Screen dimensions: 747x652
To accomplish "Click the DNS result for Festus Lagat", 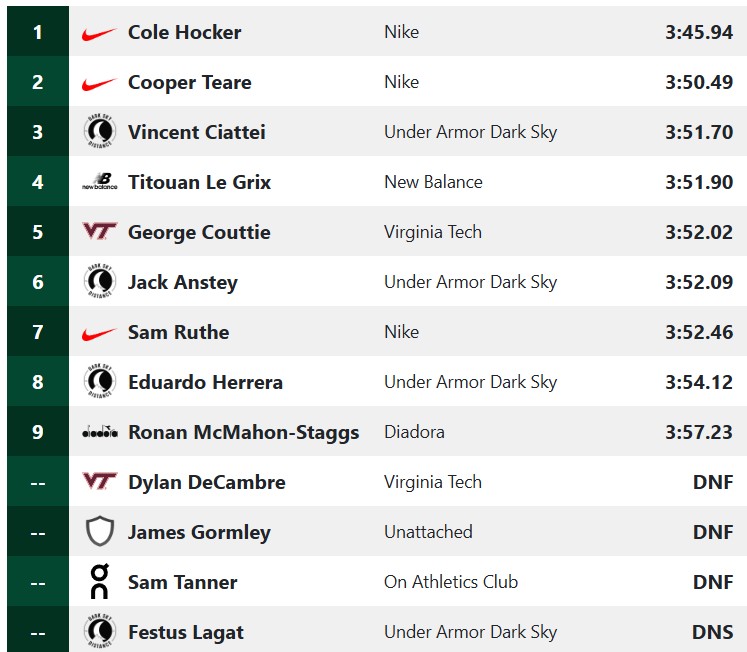I will click(x=713, y=632).
